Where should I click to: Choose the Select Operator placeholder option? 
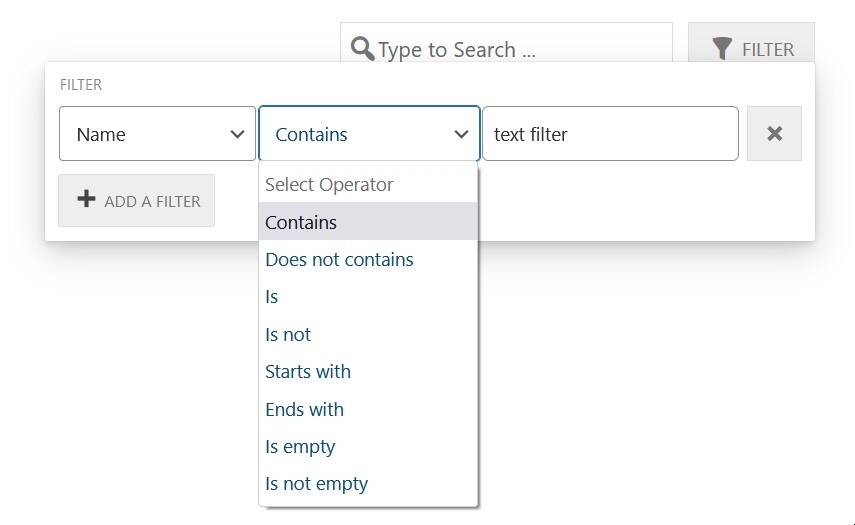[368, 184]
